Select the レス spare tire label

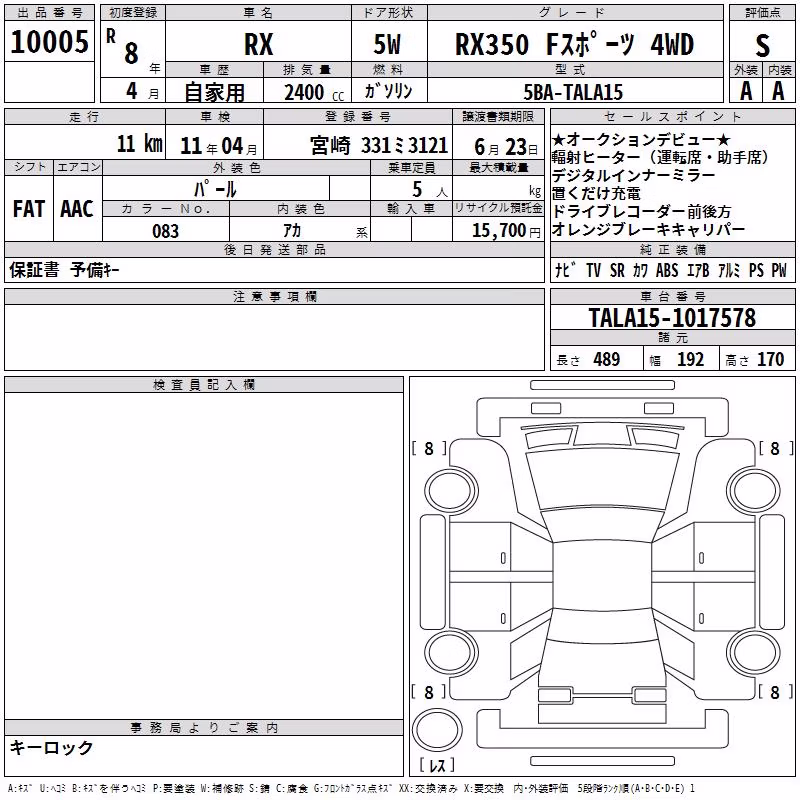(437, 765)
